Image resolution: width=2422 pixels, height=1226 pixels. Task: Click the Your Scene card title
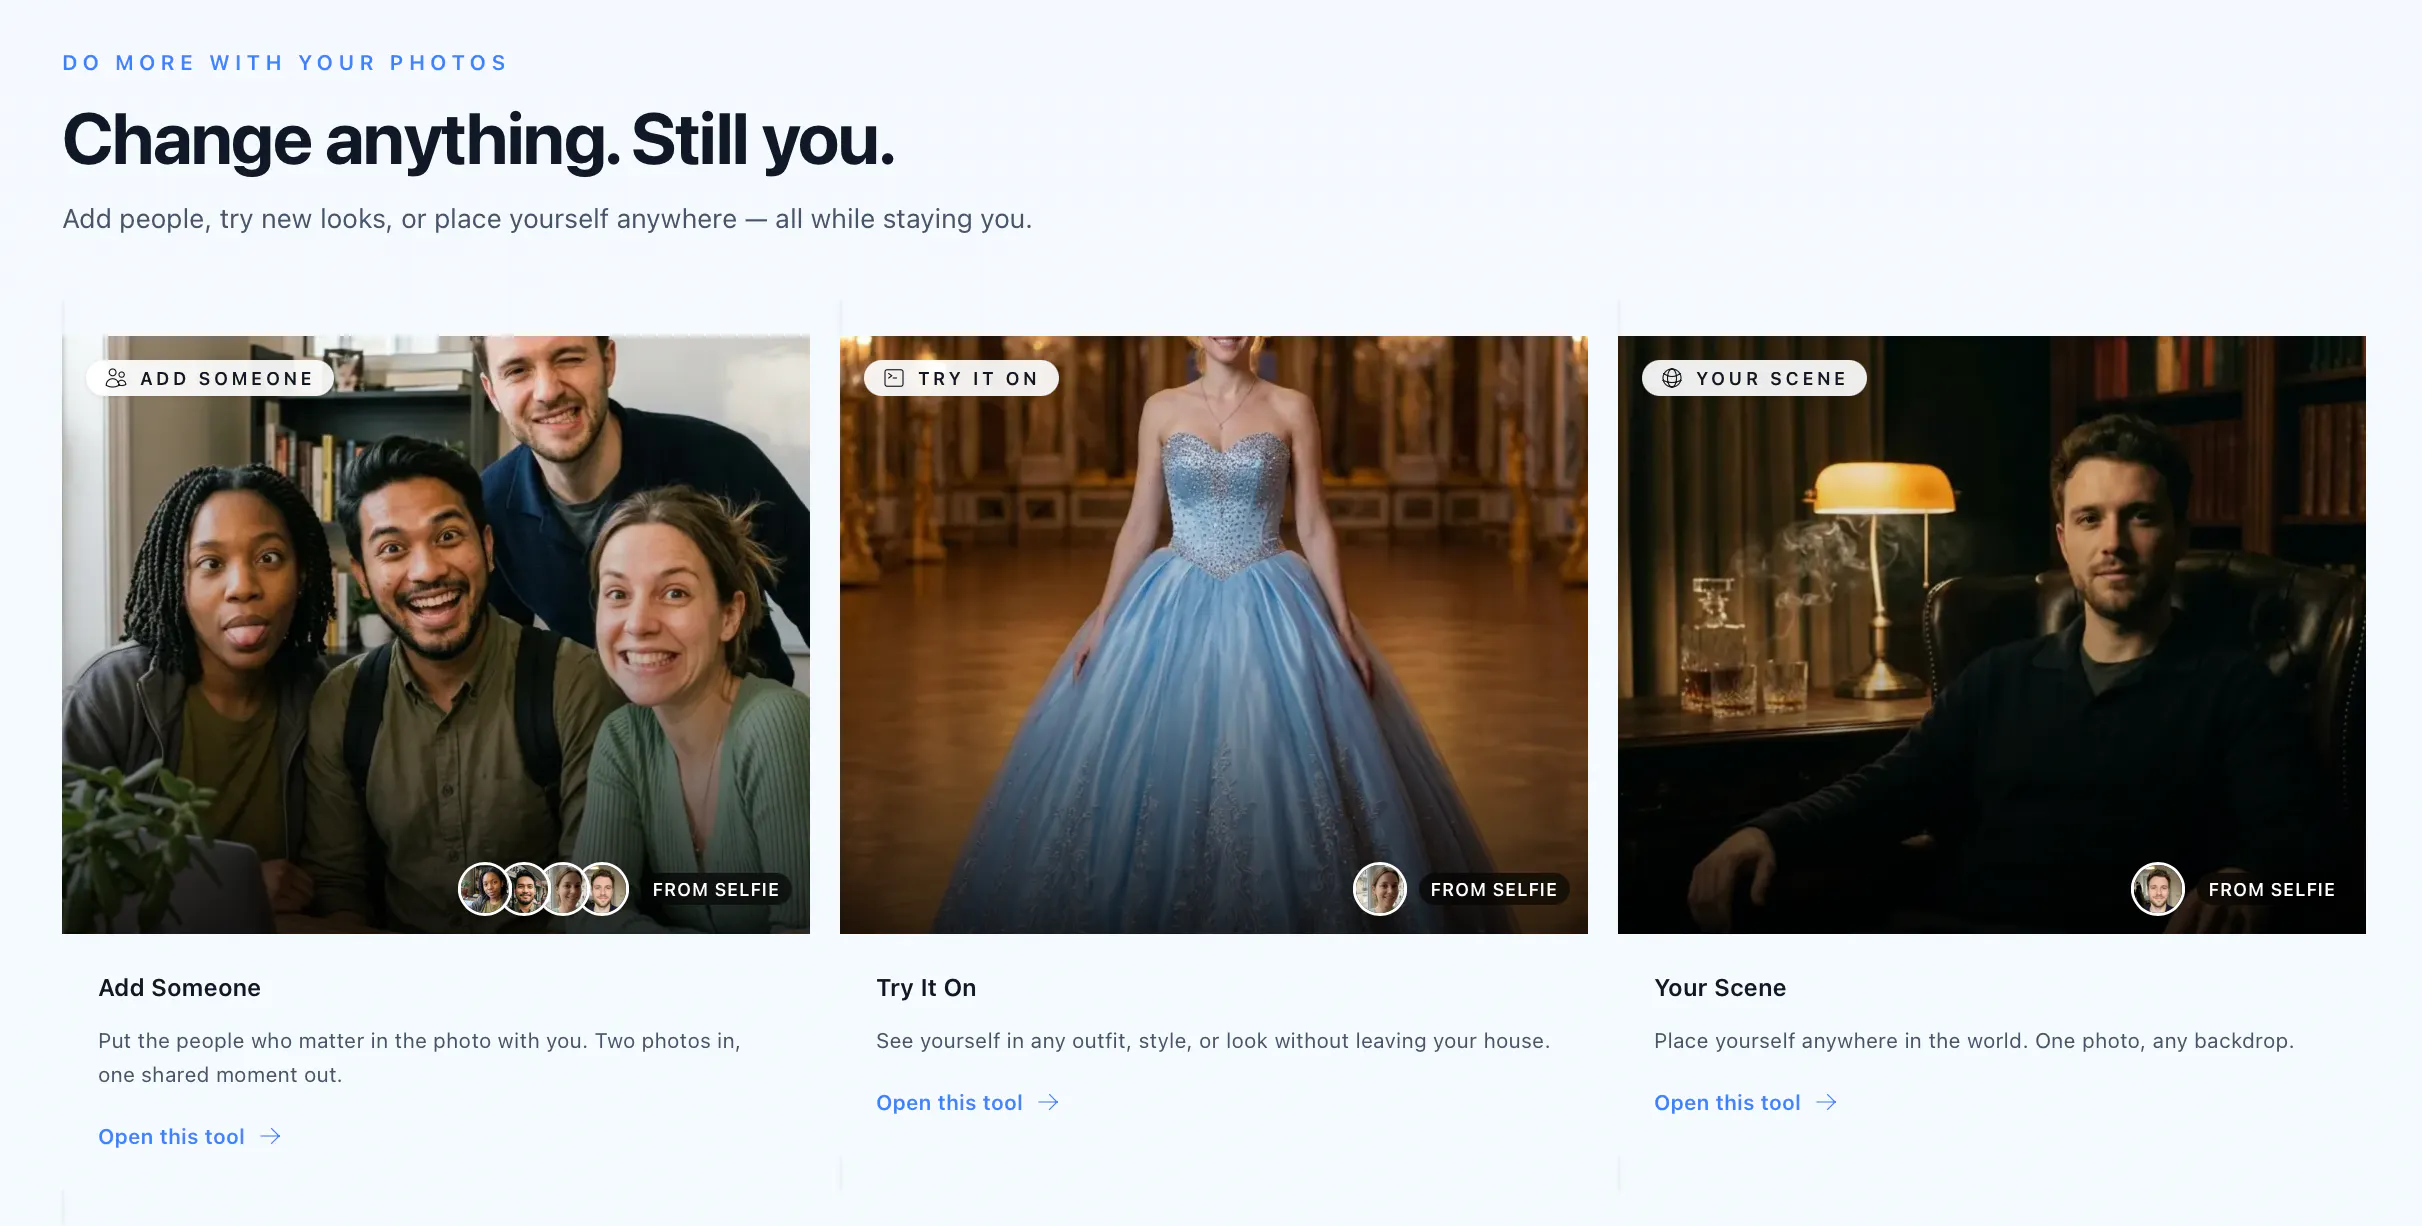tap(1720, 988)
